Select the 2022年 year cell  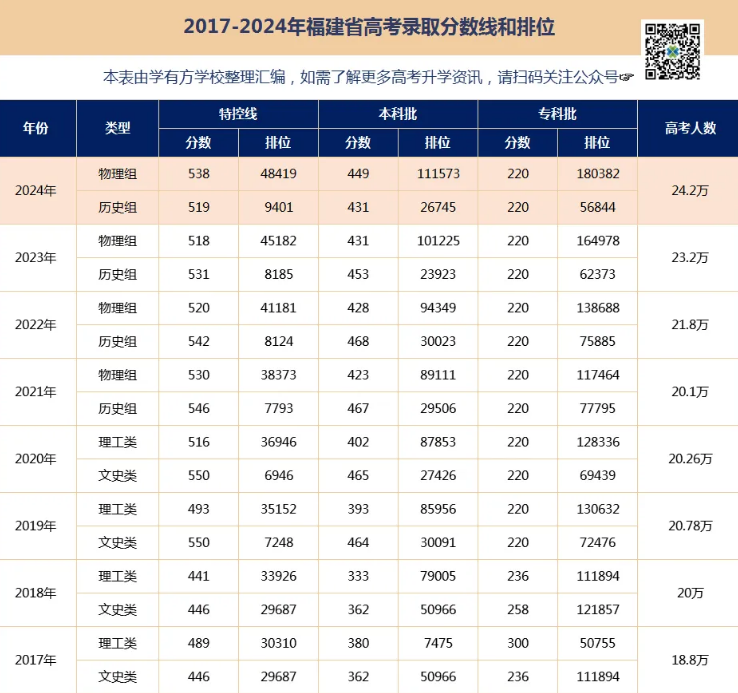[x=36, y=325]
